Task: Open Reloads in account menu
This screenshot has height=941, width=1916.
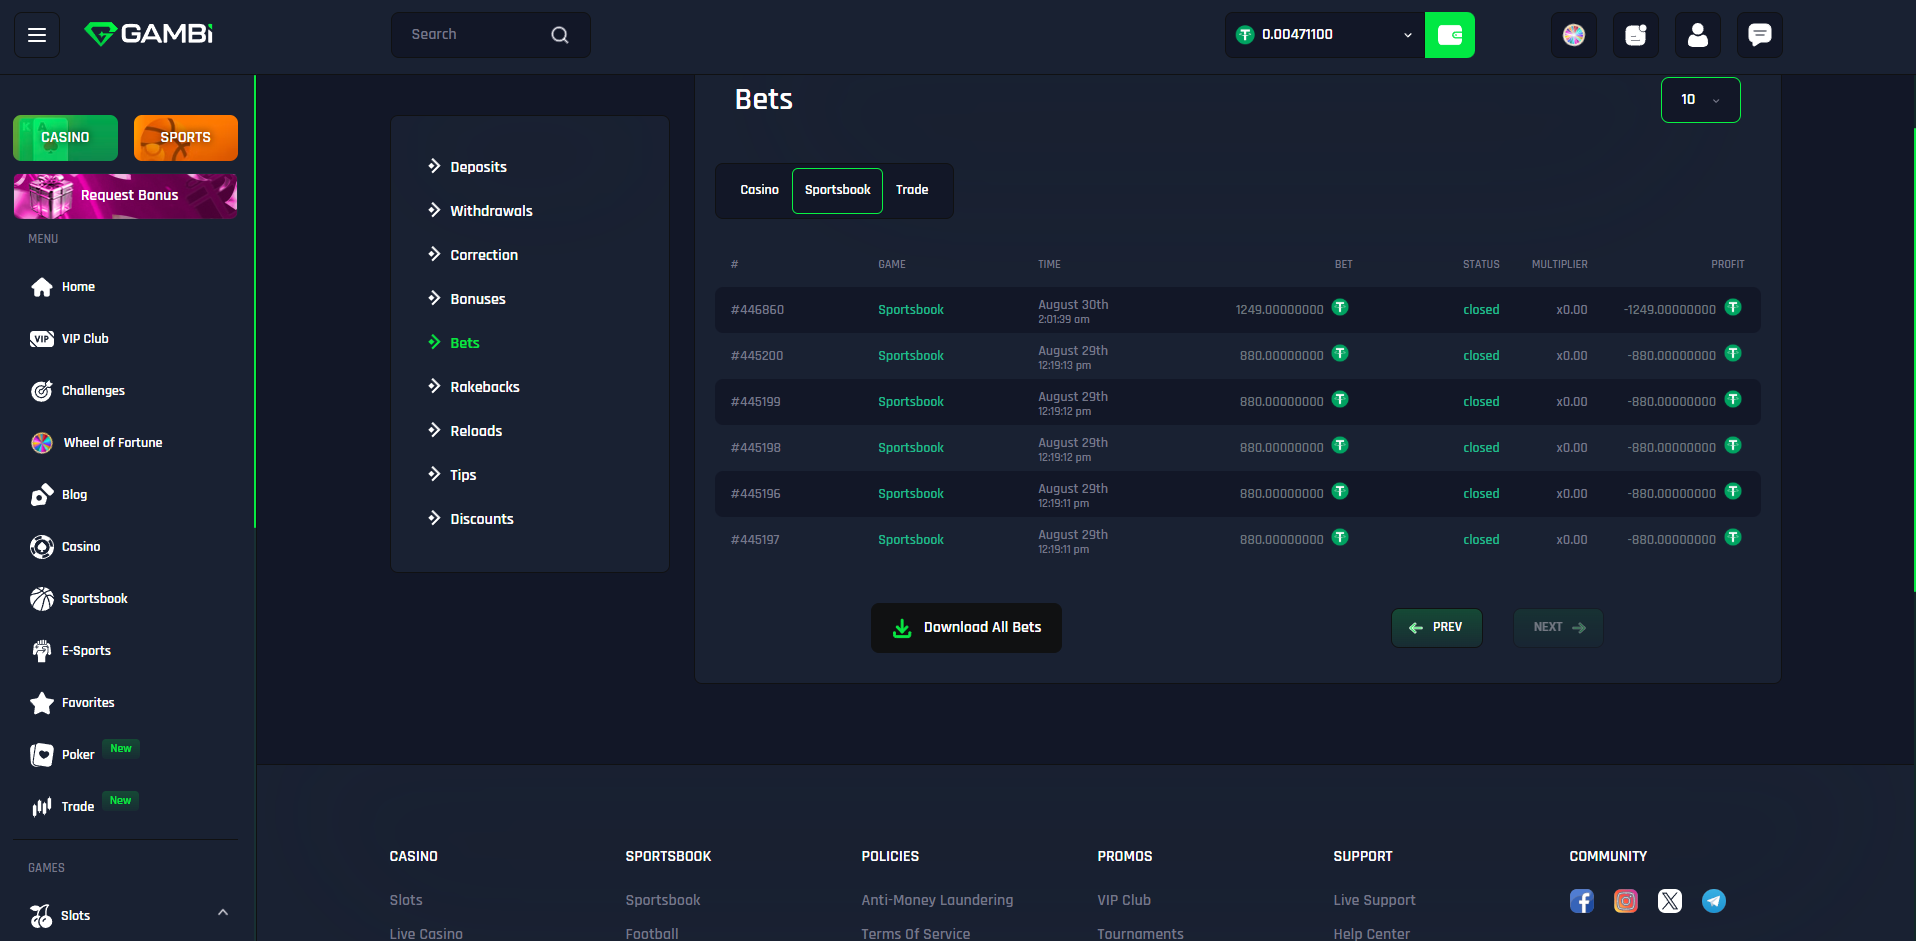Action: [476, 431]
